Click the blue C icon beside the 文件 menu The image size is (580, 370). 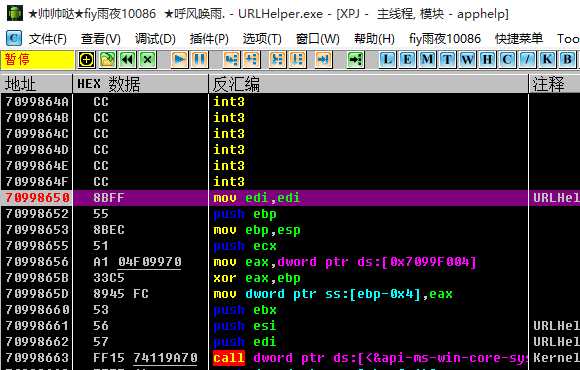tap(14, 38)
